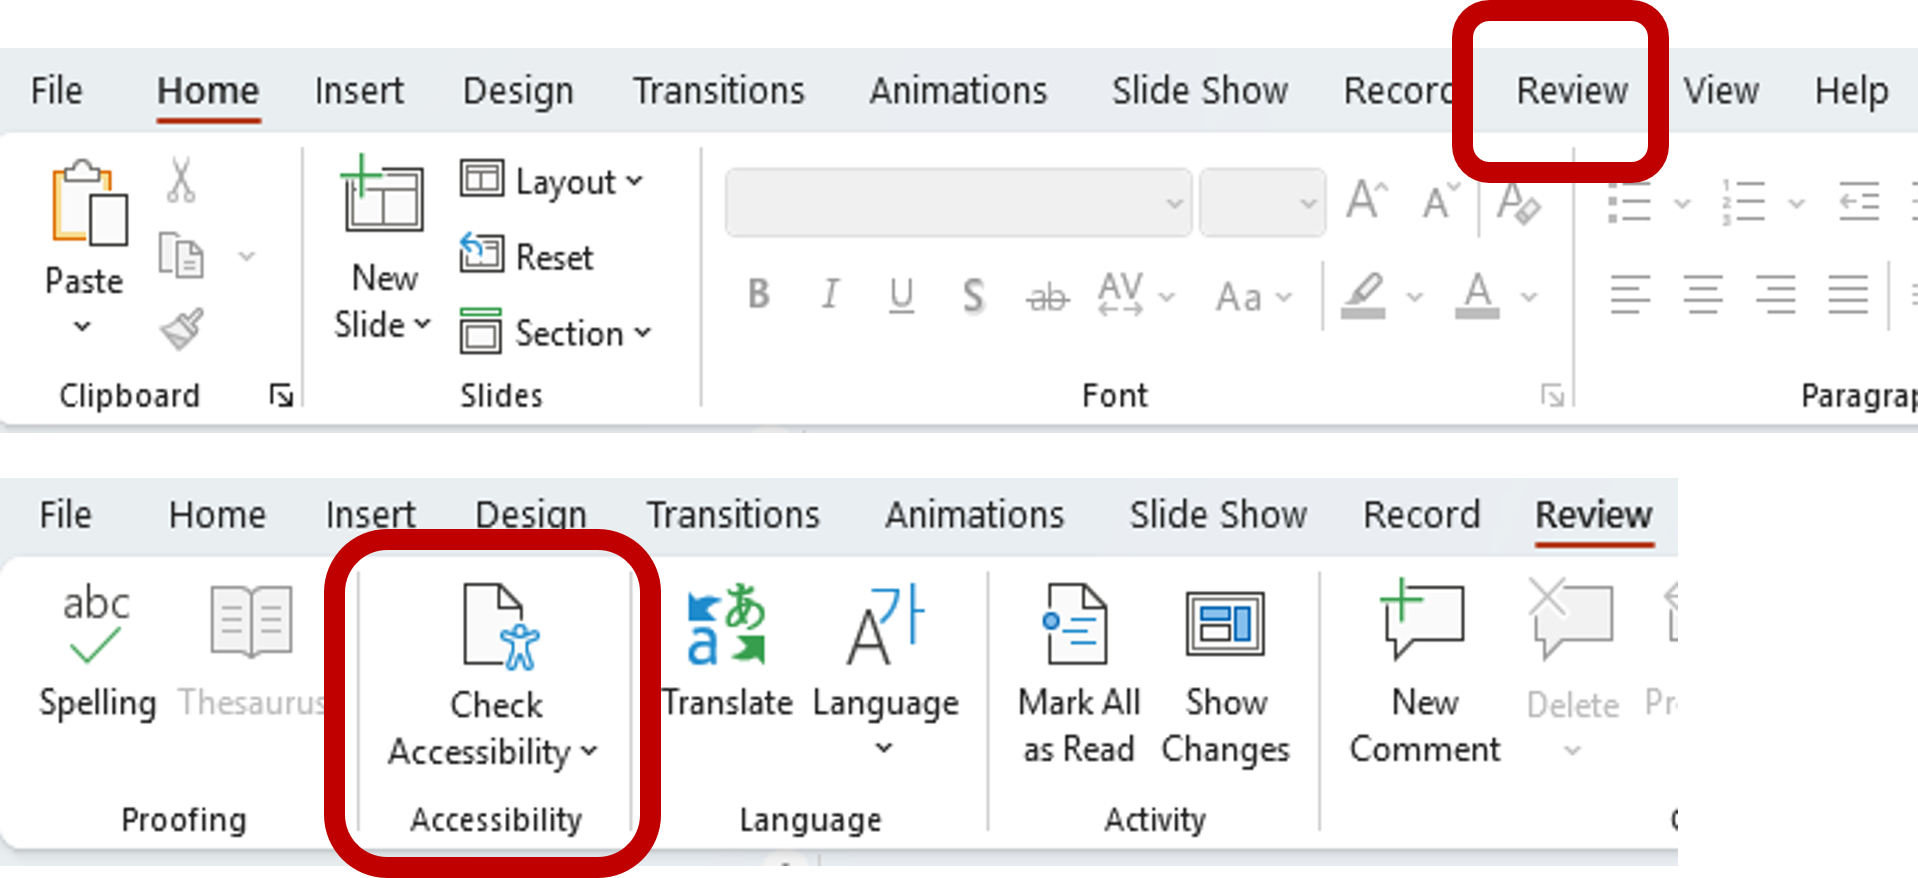The height and width of the screenshot is (878, 1918).
Task: Toggle Align Left
Action: click(x=1630, y=295)
